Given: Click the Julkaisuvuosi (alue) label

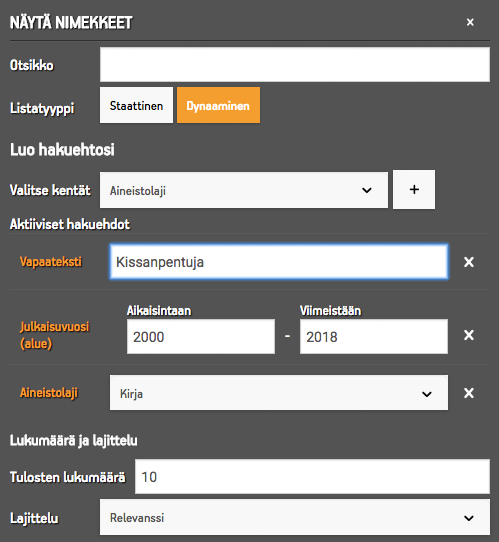Looking at the screenshot, I should tap(54, 335).
